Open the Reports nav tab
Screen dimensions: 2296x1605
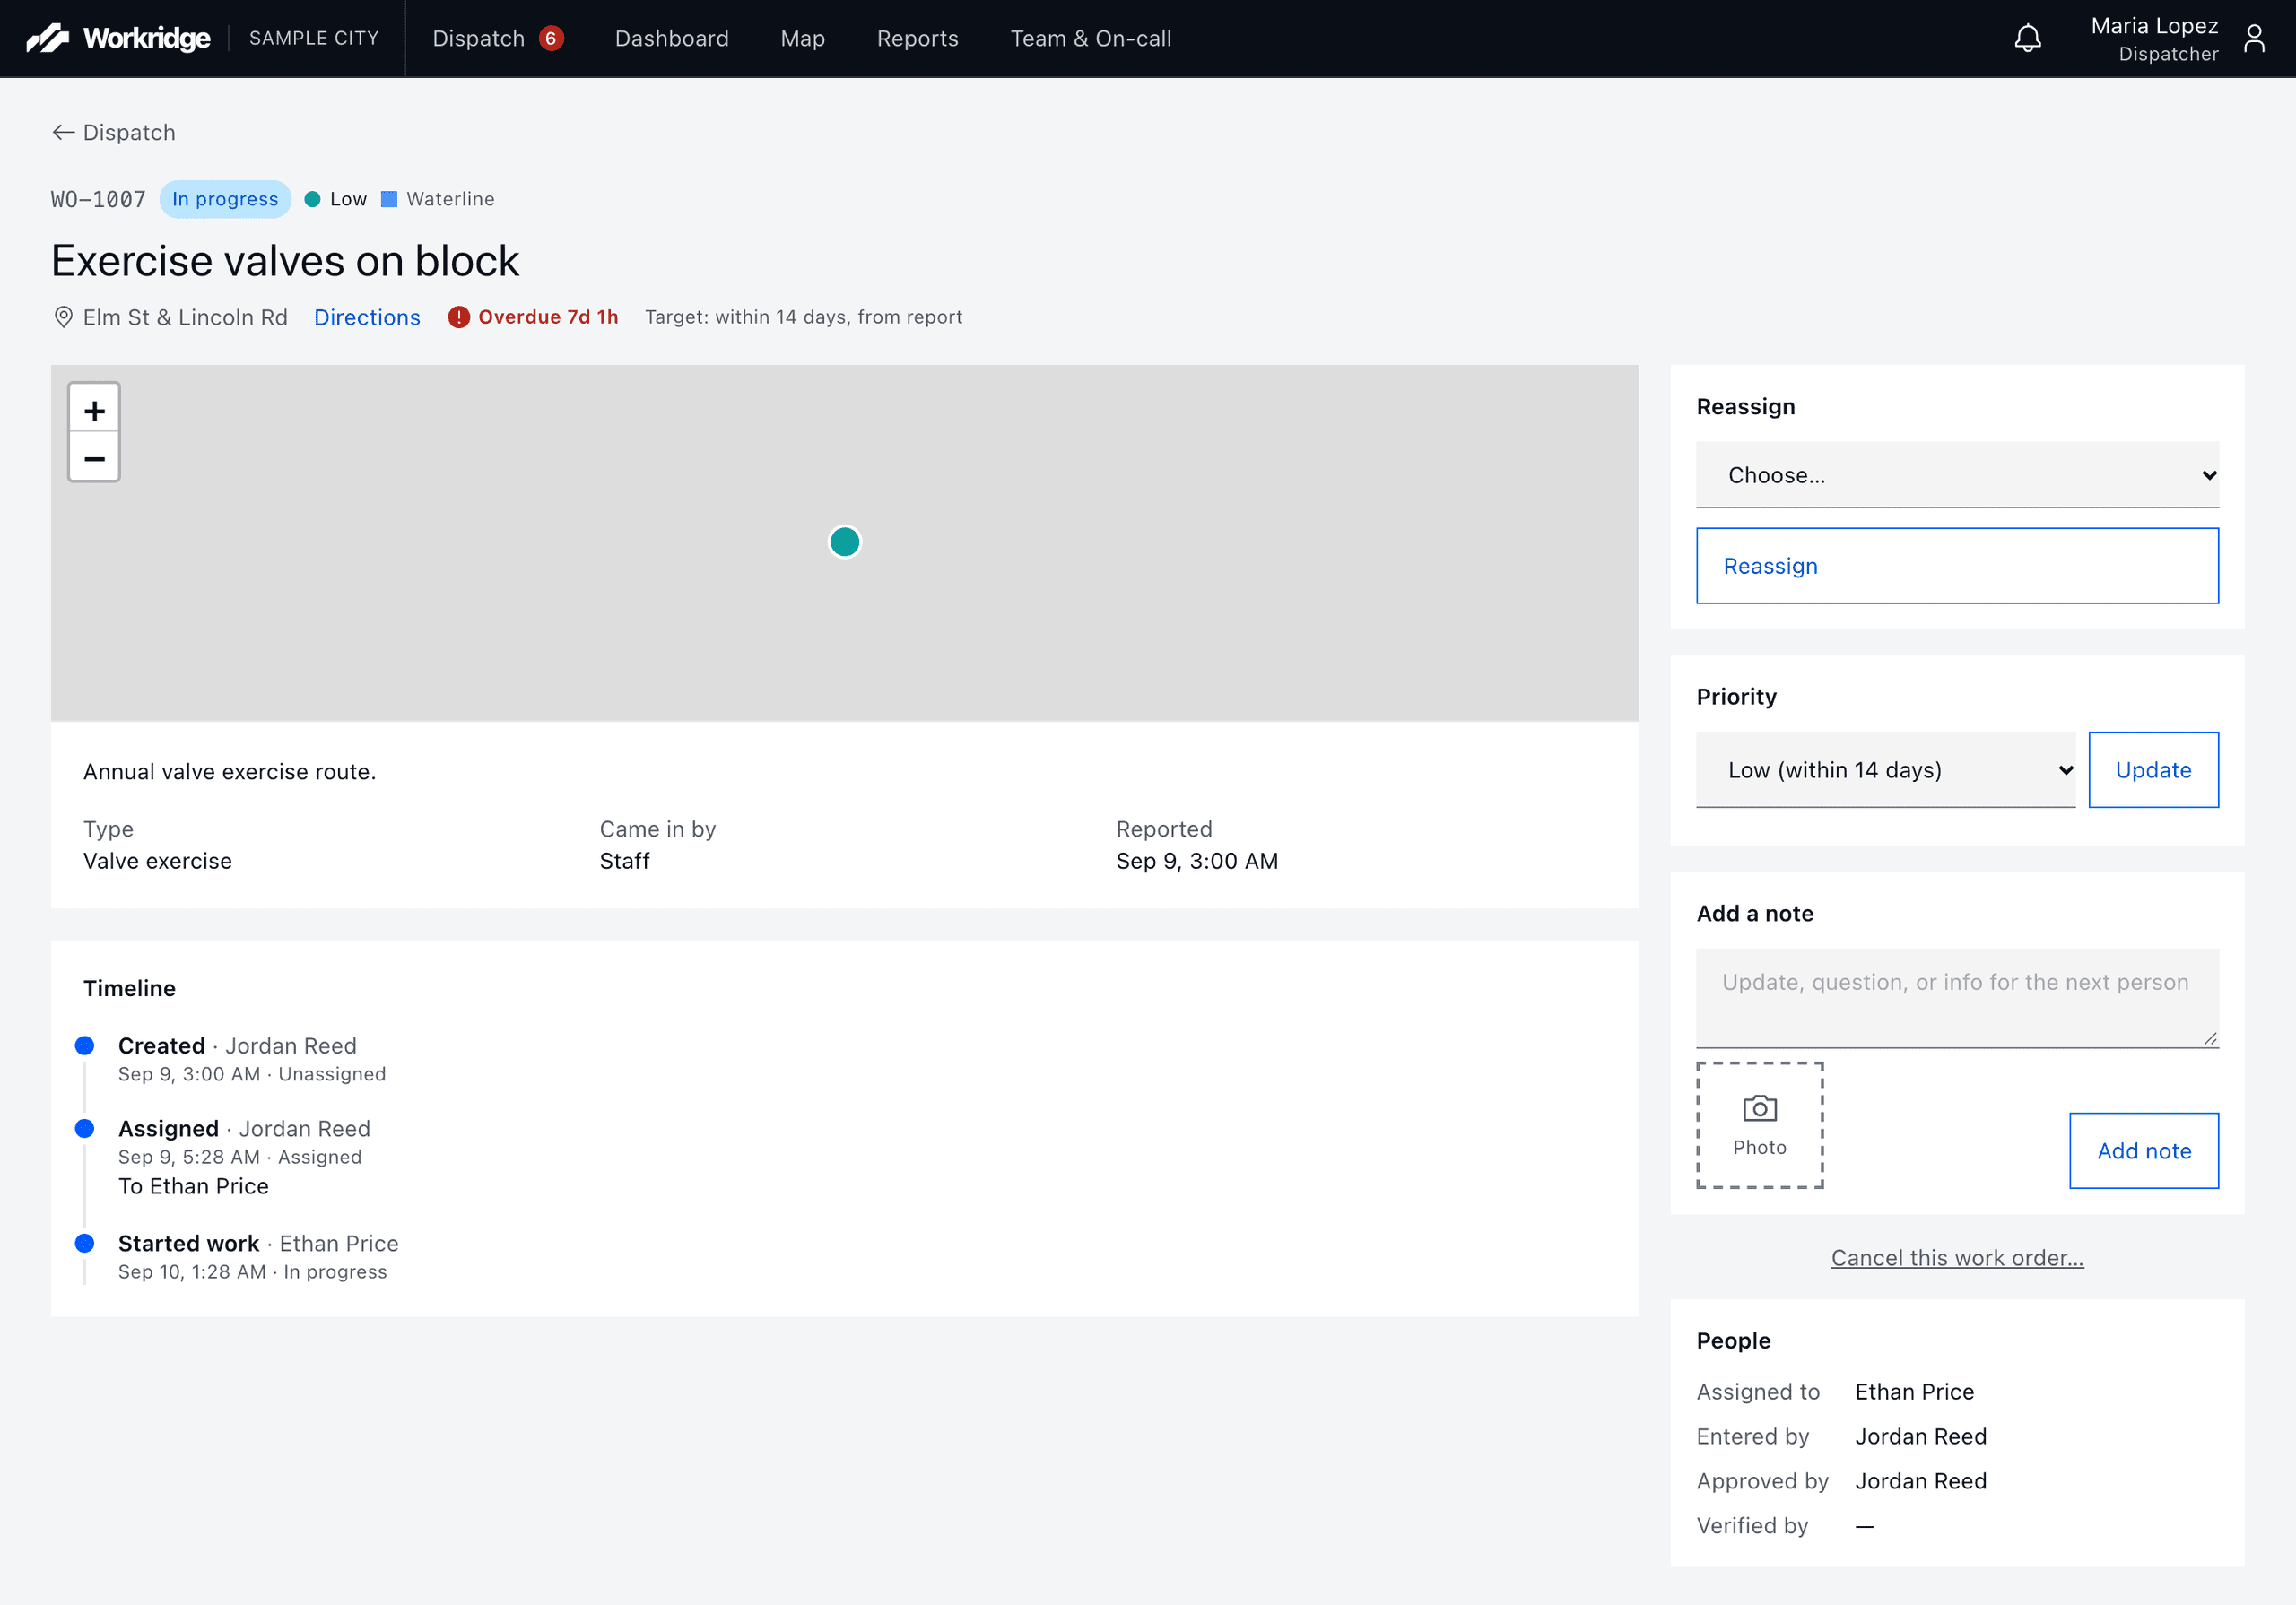tap(917, 38)
